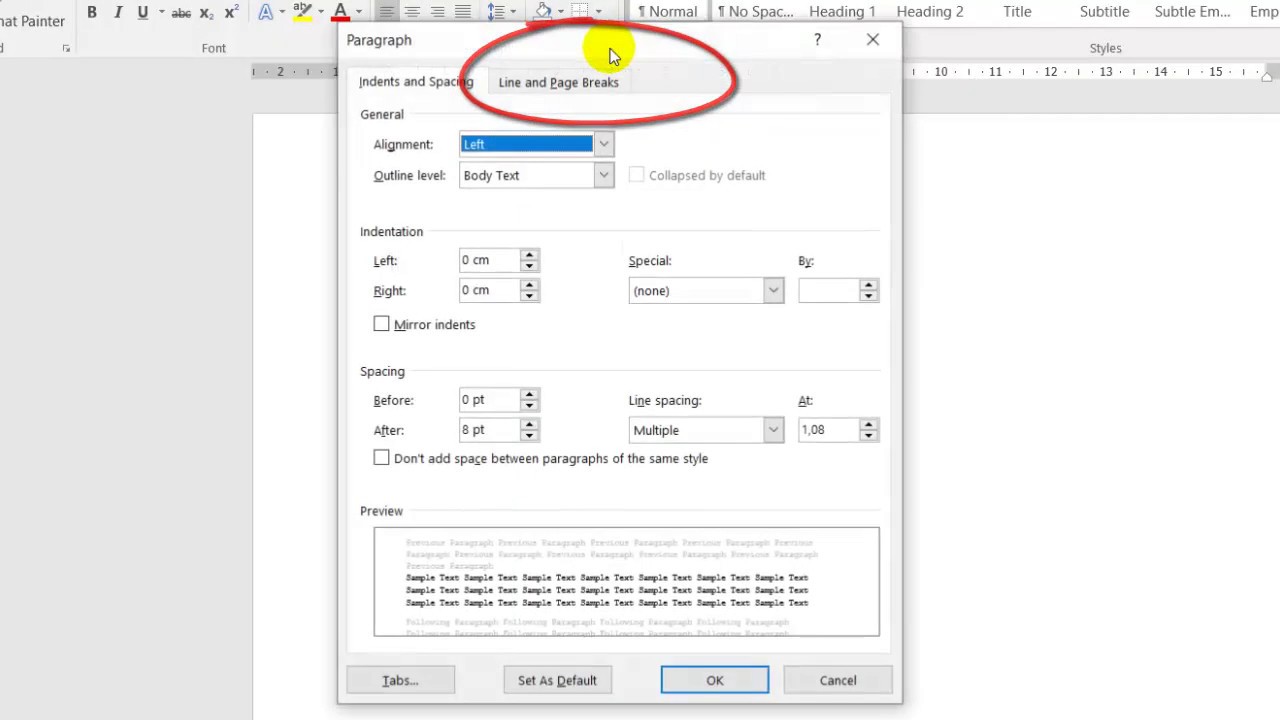Toggle Bold formatting in the ribbon
Viewport: 1280px width, 720px height.
point(92,12)
